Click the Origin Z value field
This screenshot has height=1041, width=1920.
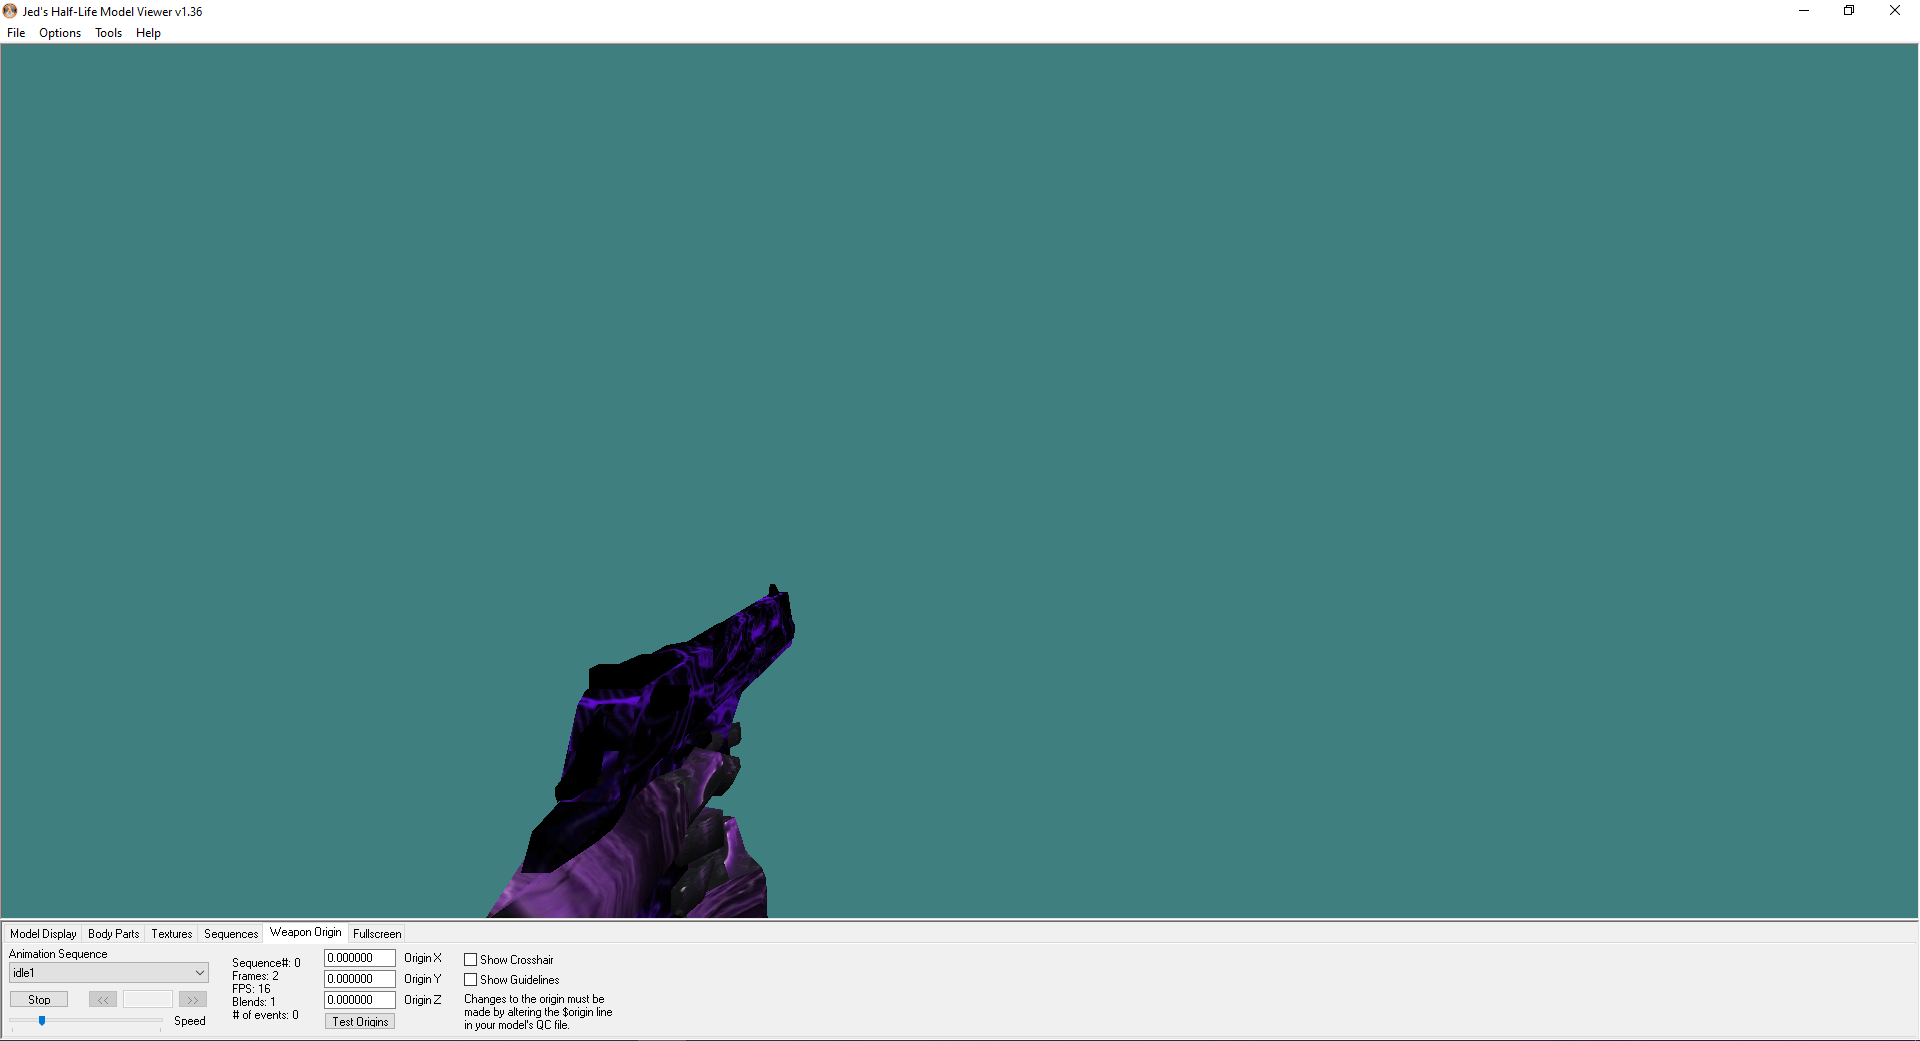tap(360, 1000)
